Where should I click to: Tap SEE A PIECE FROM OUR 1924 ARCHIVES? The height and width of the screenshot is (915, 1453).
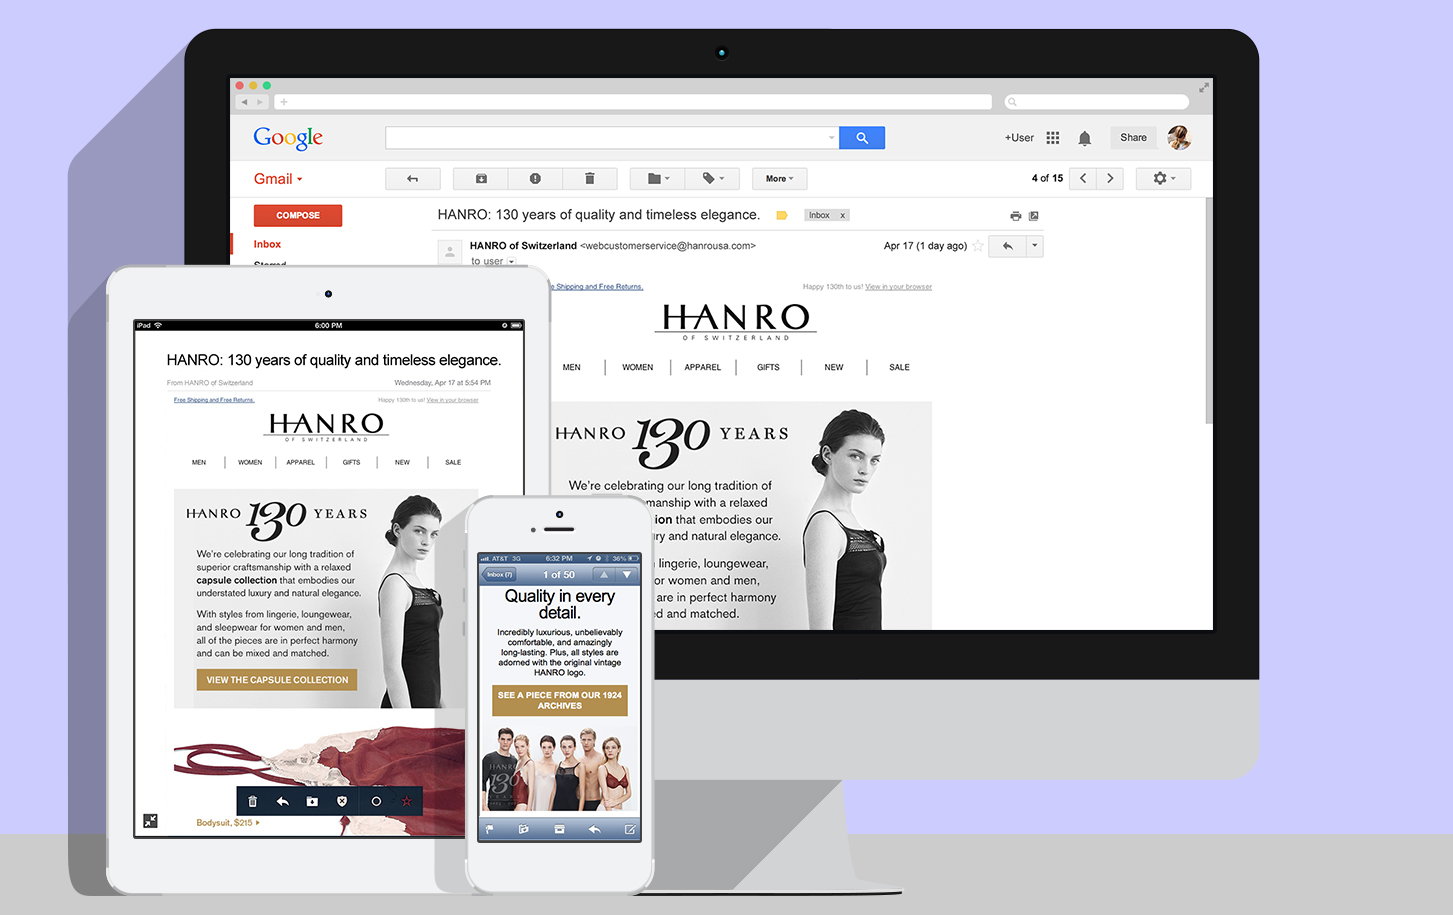point(560,700)
